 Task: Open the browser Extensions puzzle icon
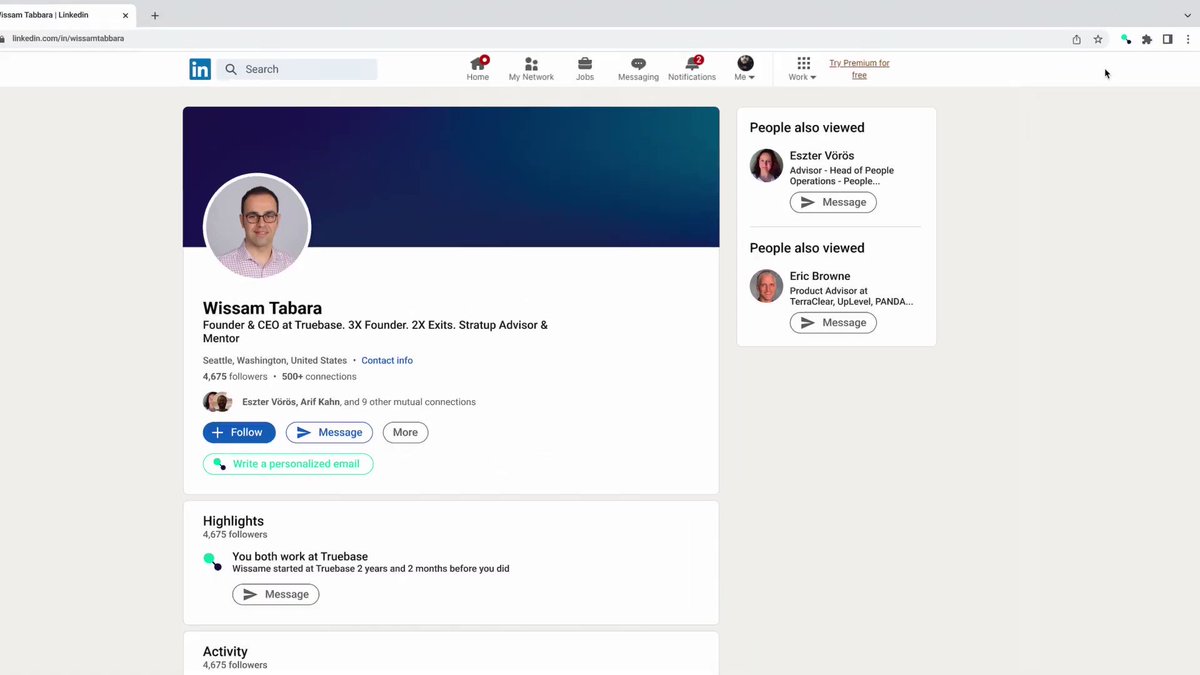point(1147,39)
